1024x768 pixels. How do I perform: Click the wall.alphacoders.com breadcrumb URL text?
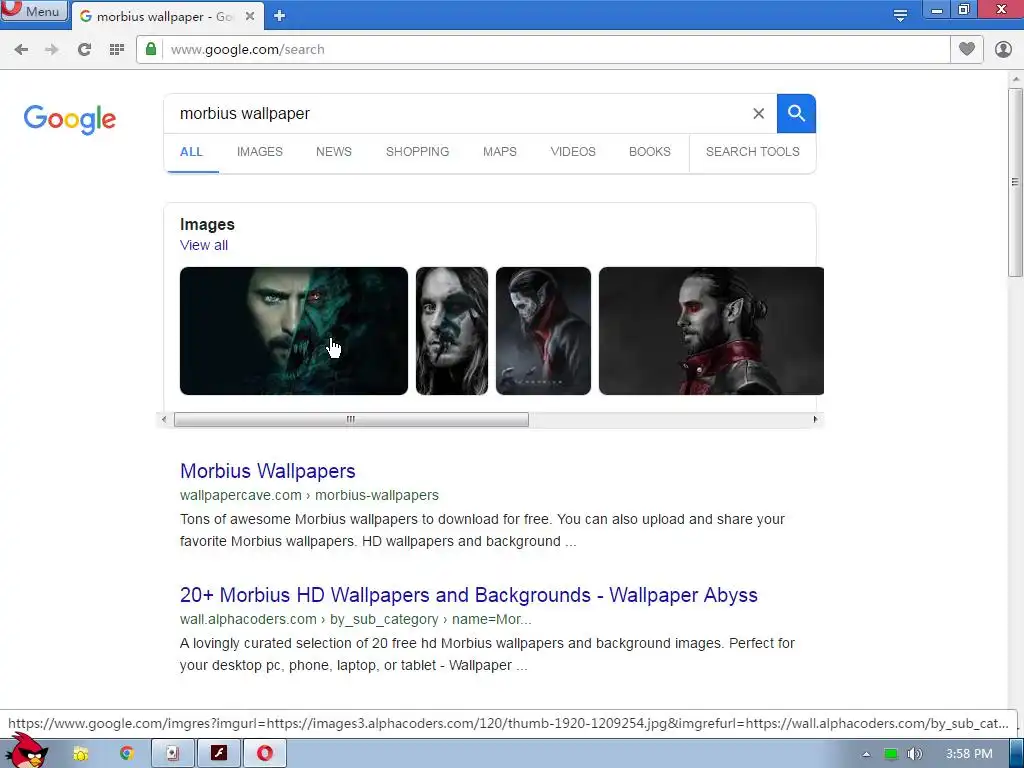pyautogui.click(x=356, y=620)
